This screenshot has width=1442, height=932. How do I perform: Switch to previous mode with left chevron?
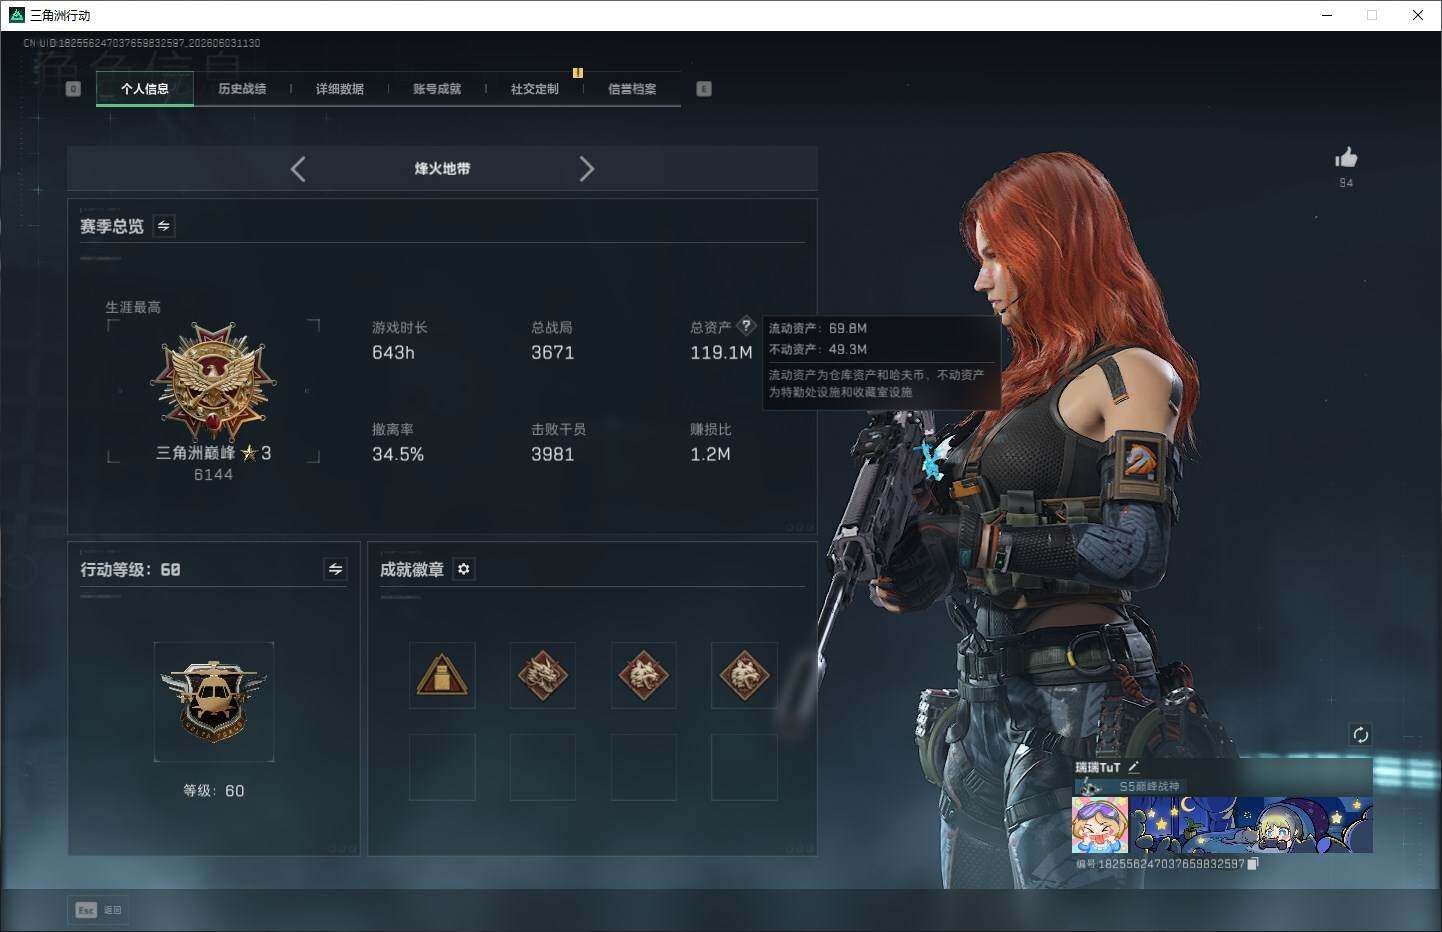tap(298, 169)
